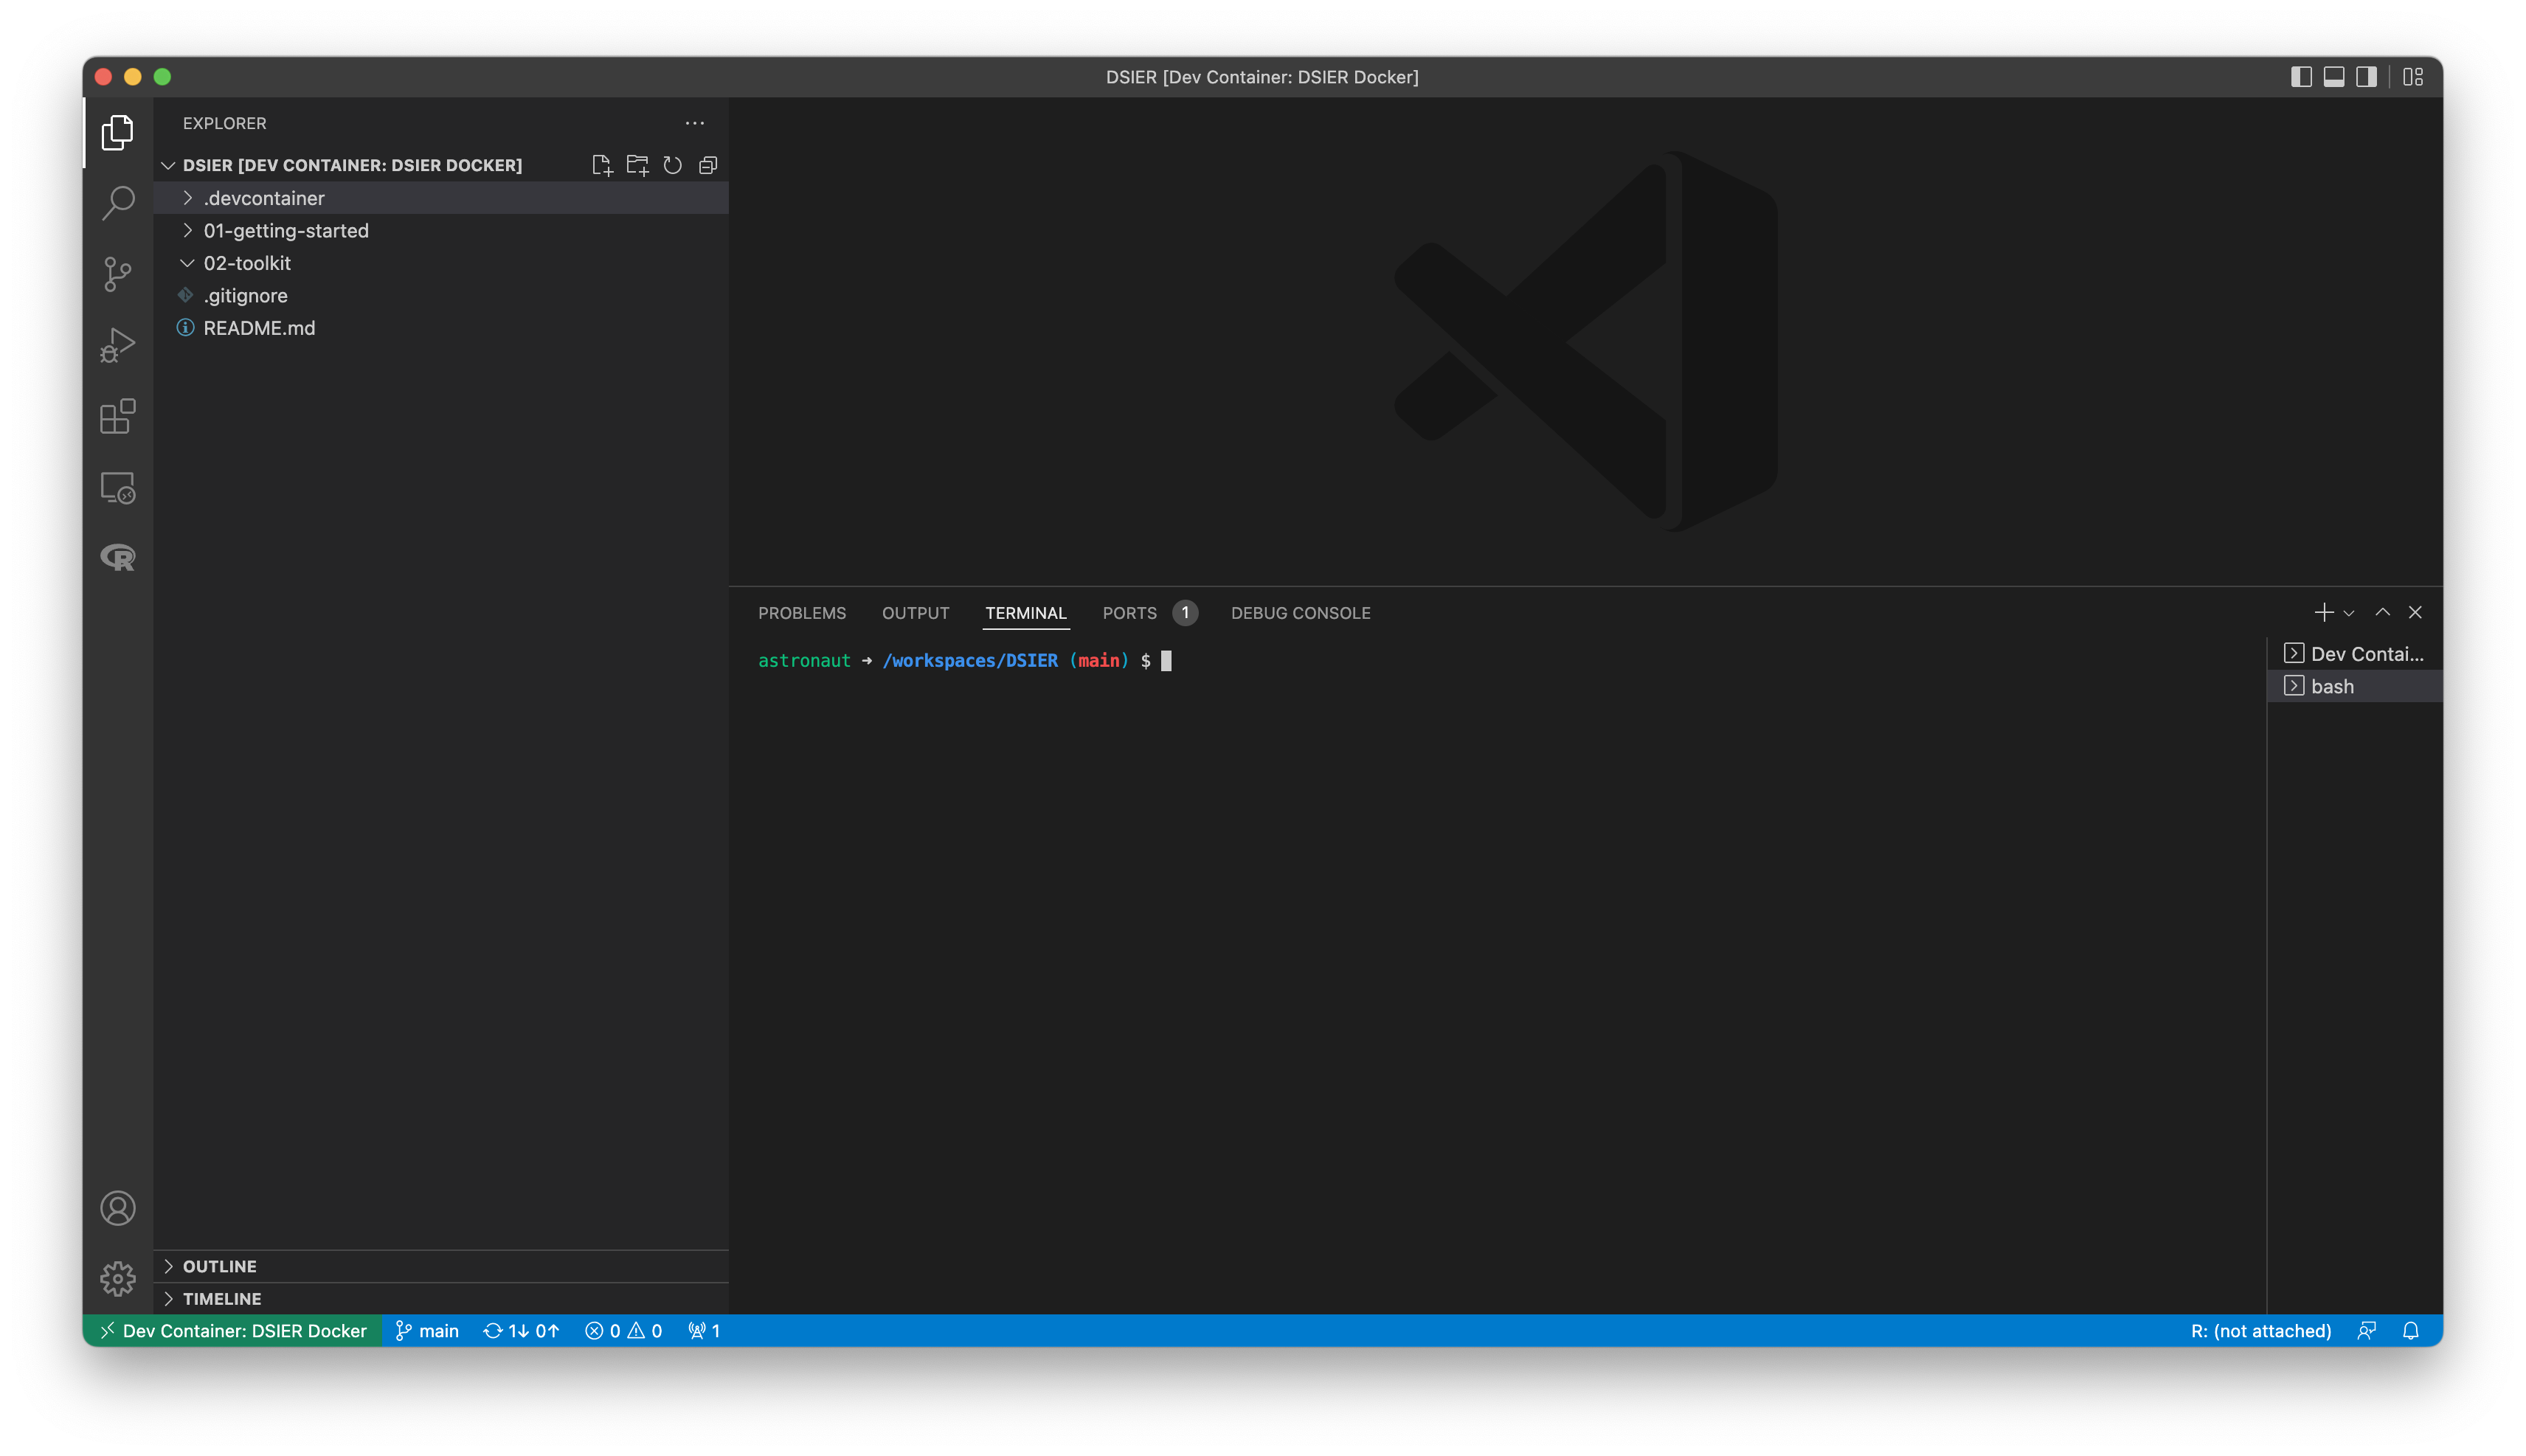The height and width of the screenshot is (1456, 2526).
Task: Collapse all folders in Explorer
Action: click(x=708, y=165)
